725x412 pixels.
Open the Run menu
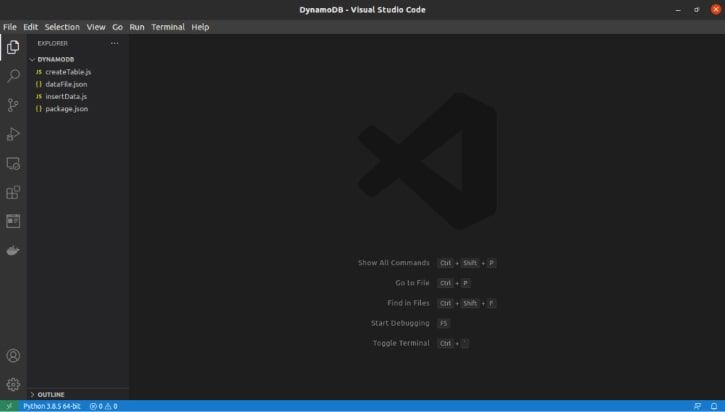136,27
